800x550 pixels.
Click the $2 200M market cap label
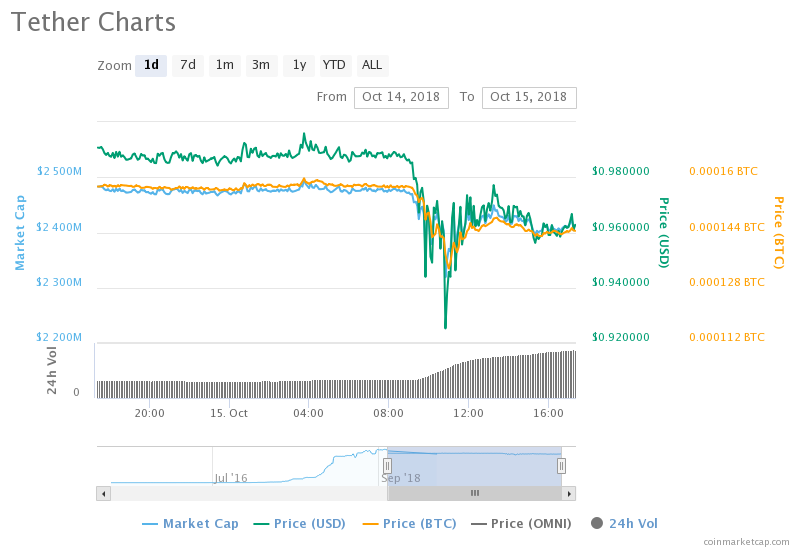pyautogui.click(x=59, y=337)
